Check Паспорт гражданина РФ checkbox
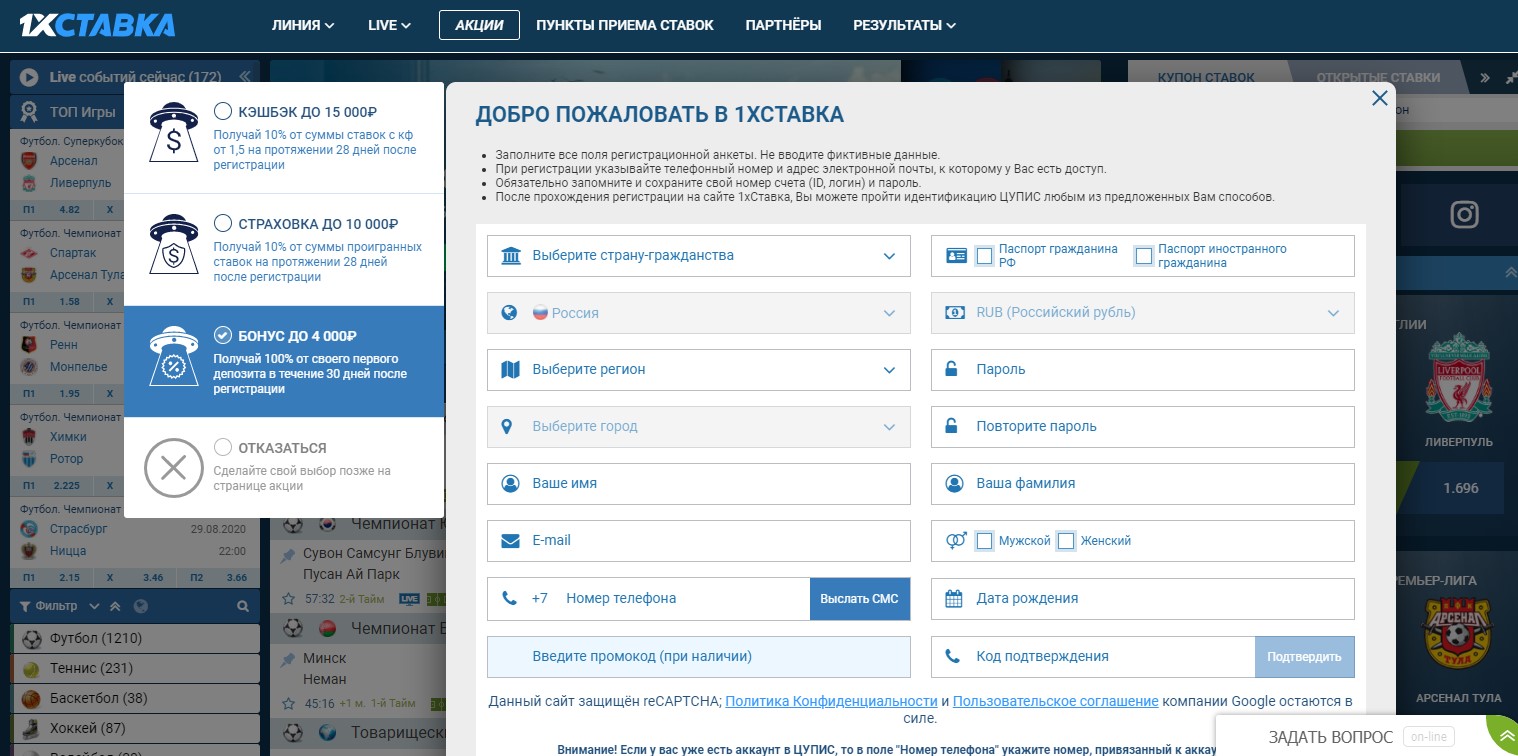This screenshot has width=1518, height=756. (x=984, y=256)
